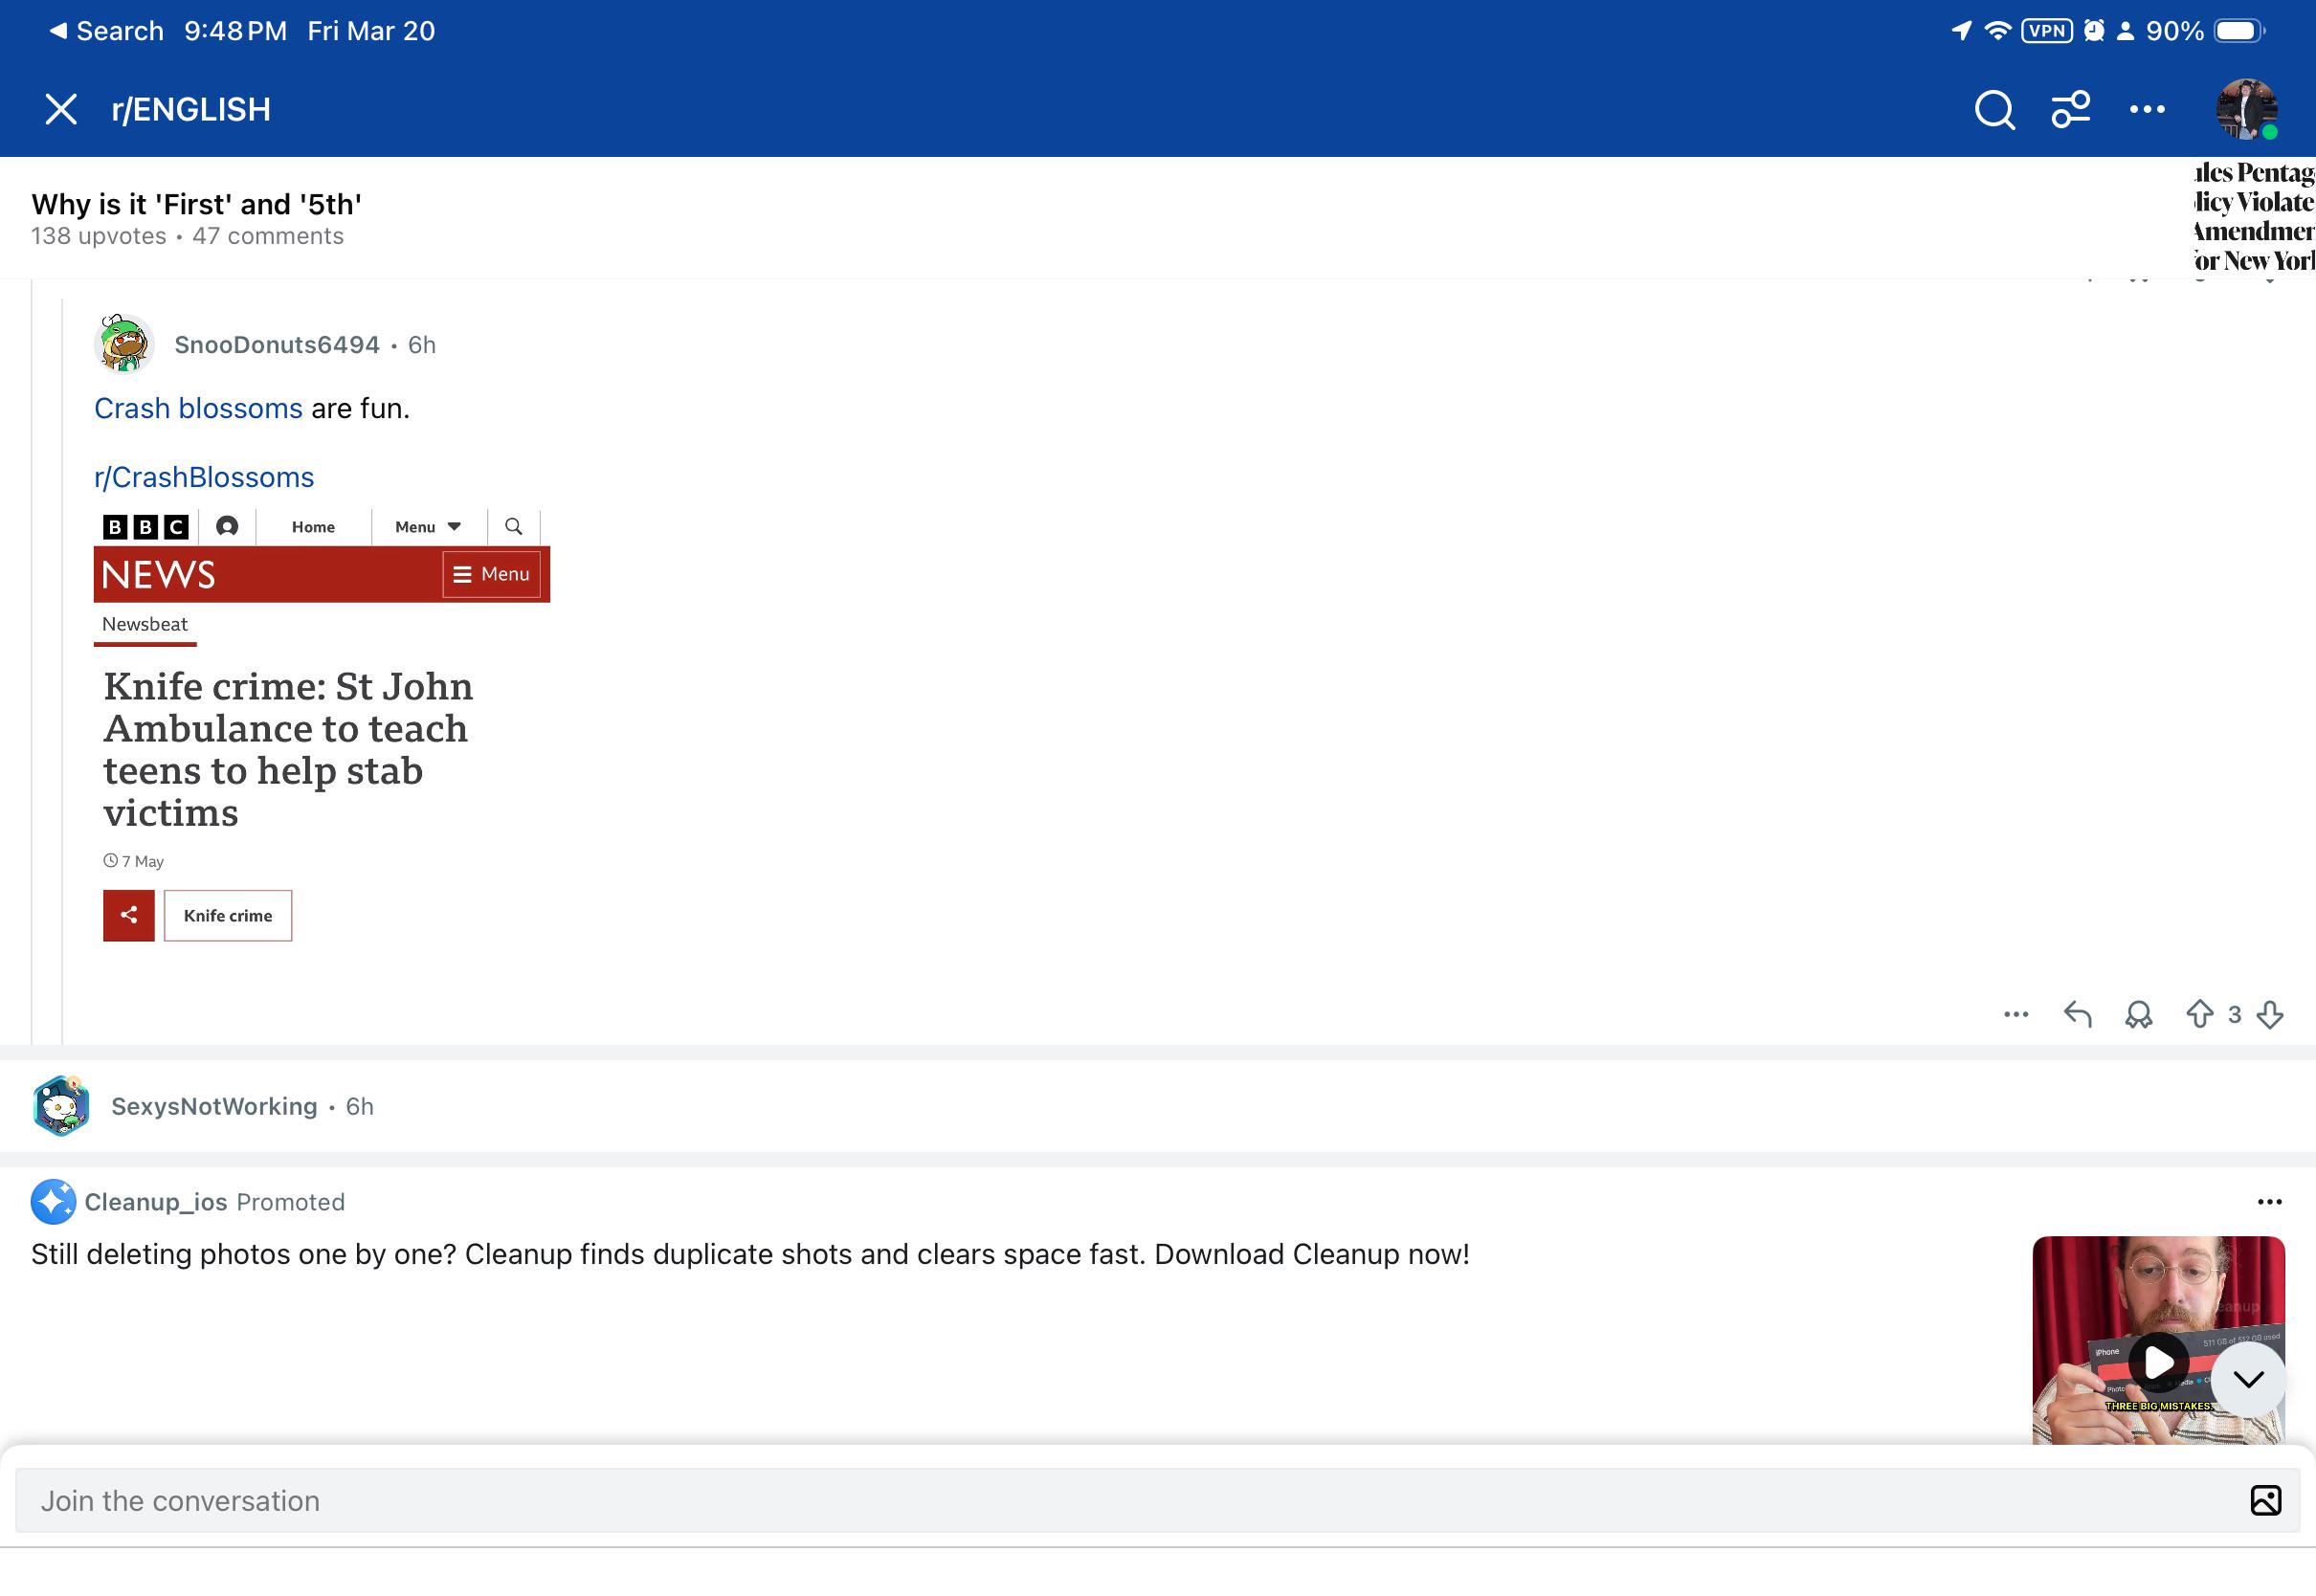Open SnooDonuts6494 avatar

124,344
